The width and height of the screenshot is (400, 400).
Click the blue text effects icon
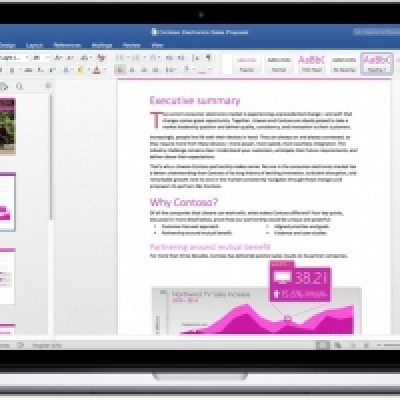click(x=66, y=70)
